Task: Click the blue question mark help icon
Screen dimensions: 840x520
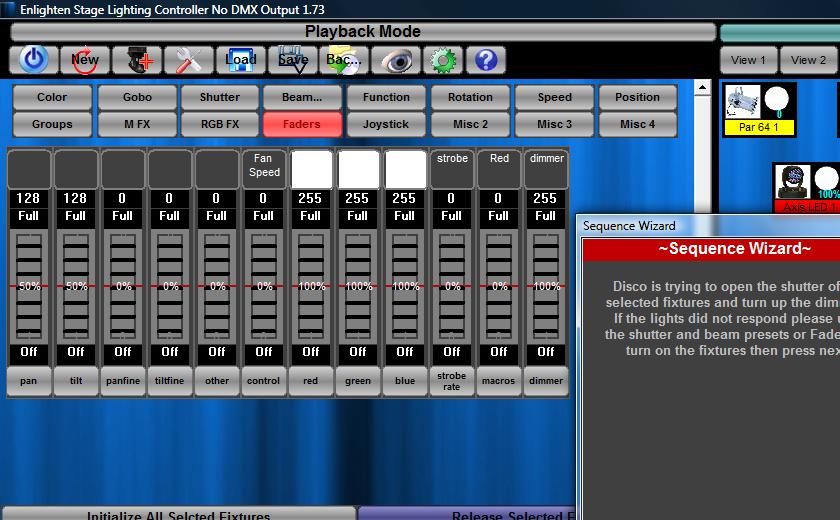Action: [x=486, y=60]
